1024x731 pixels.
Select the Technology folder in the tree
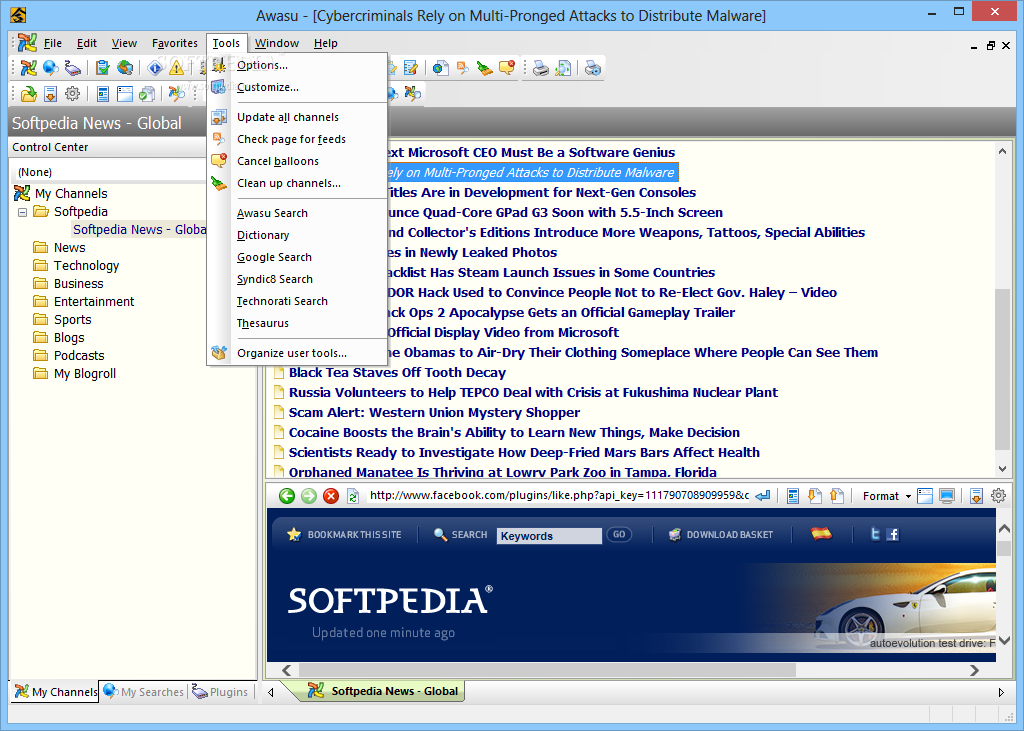point(86,266)
